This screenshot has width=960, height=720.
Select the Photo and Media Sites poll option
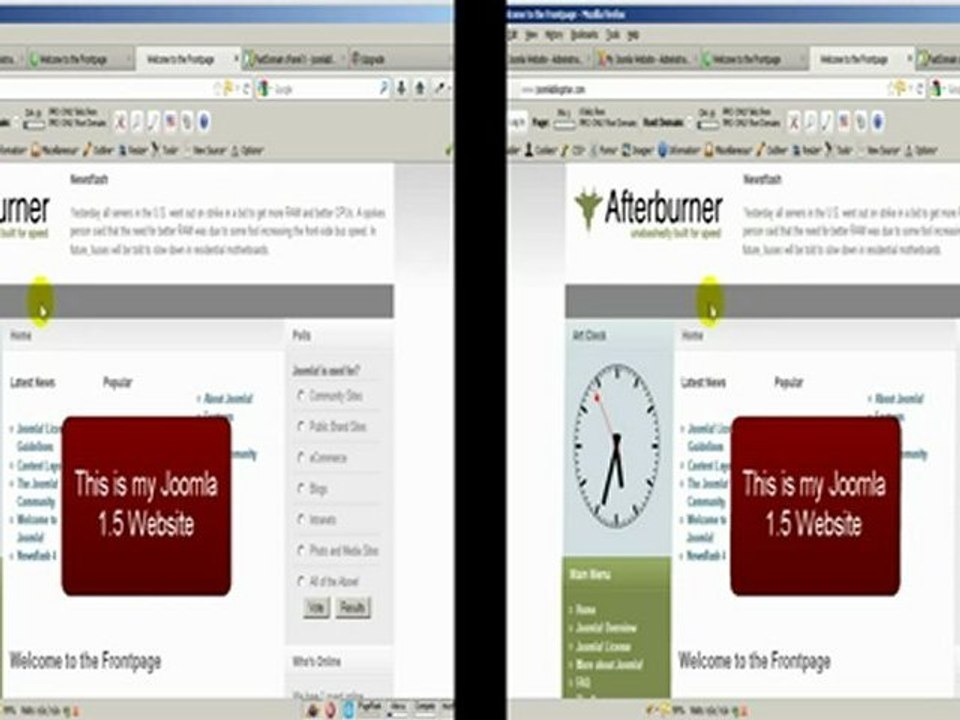click(x=301, y=550)
